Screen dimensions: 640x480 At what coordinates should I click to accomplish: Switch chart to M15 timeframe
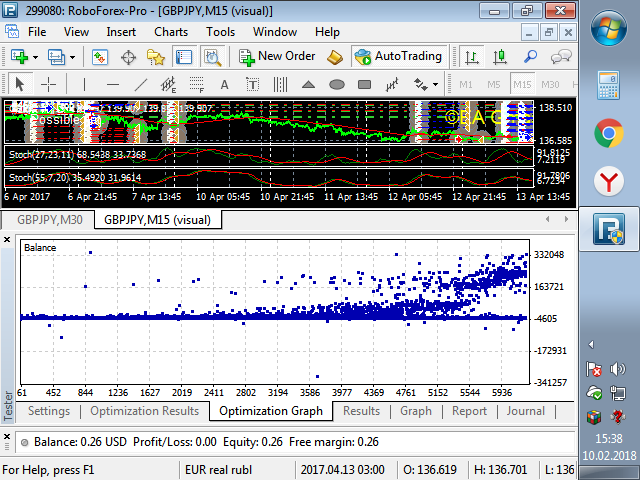click(x=523, y=84)
